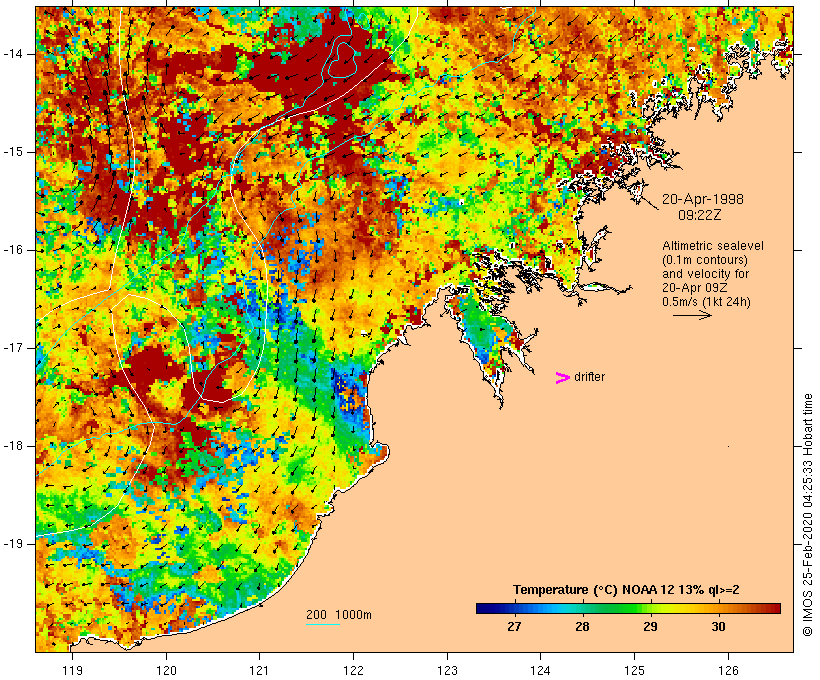Click the longitude axis label 119
This screenshot has height=680, width=820.
(x=72, y=670)
